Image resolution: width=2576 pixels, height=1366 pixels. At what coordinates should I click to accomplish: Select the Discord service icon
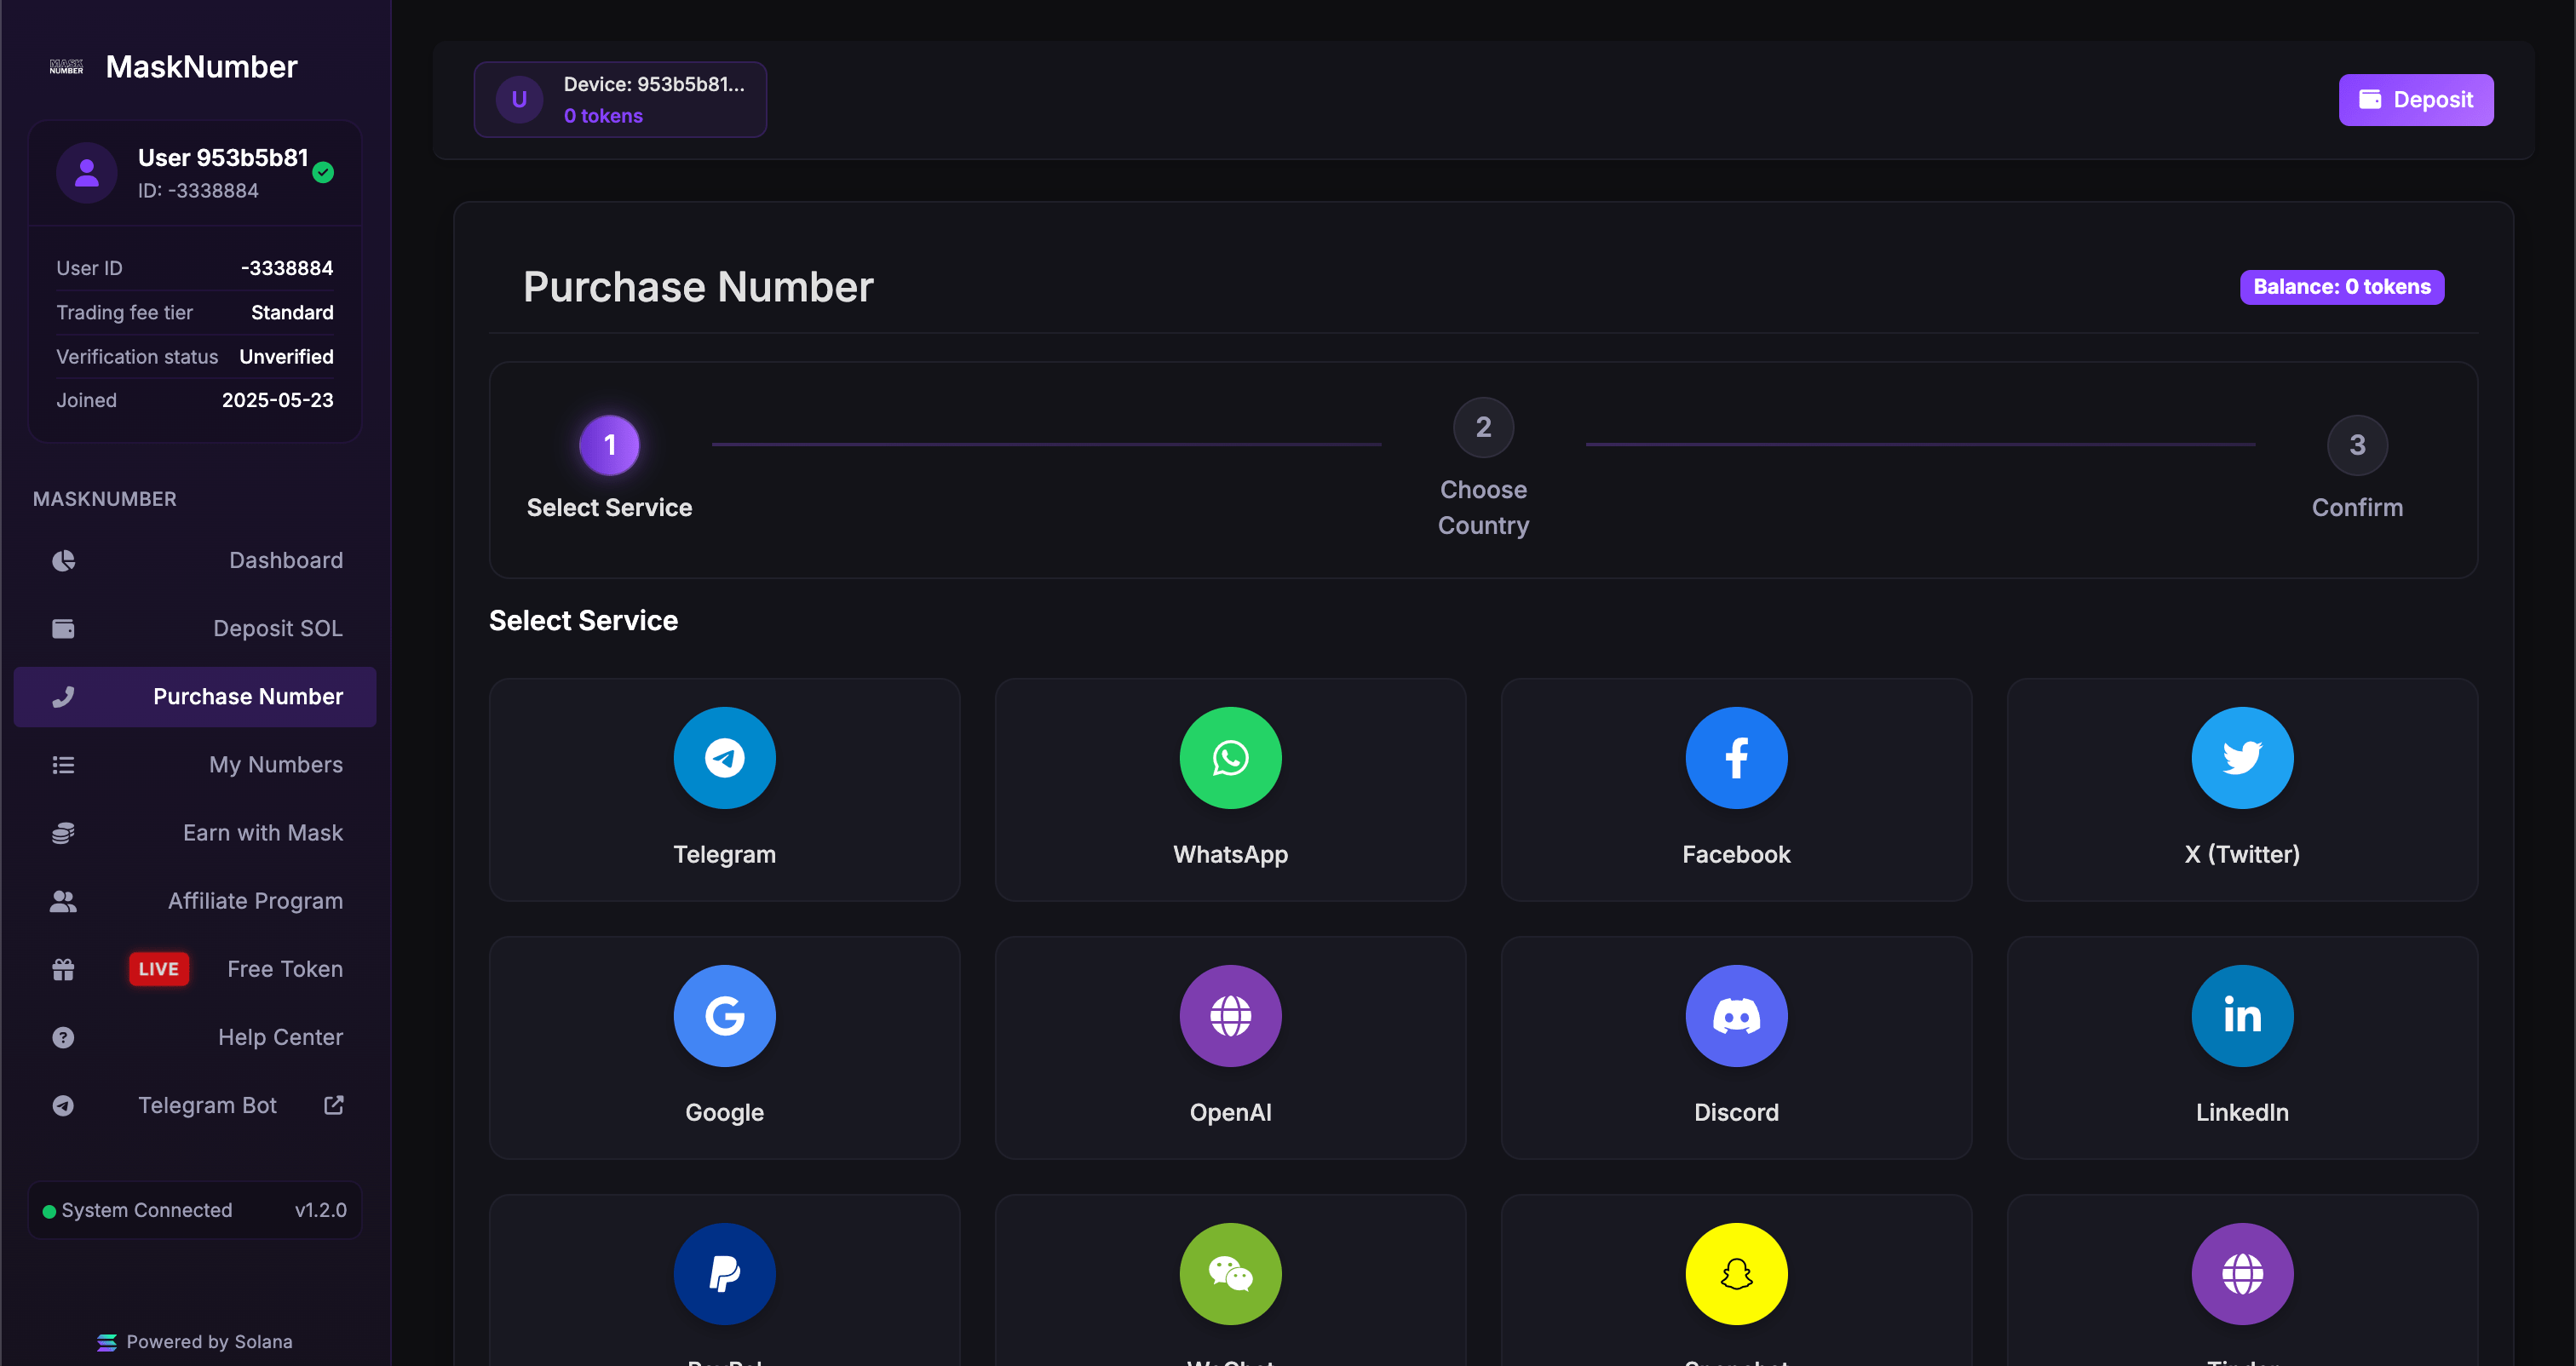pos(1736,1015)
